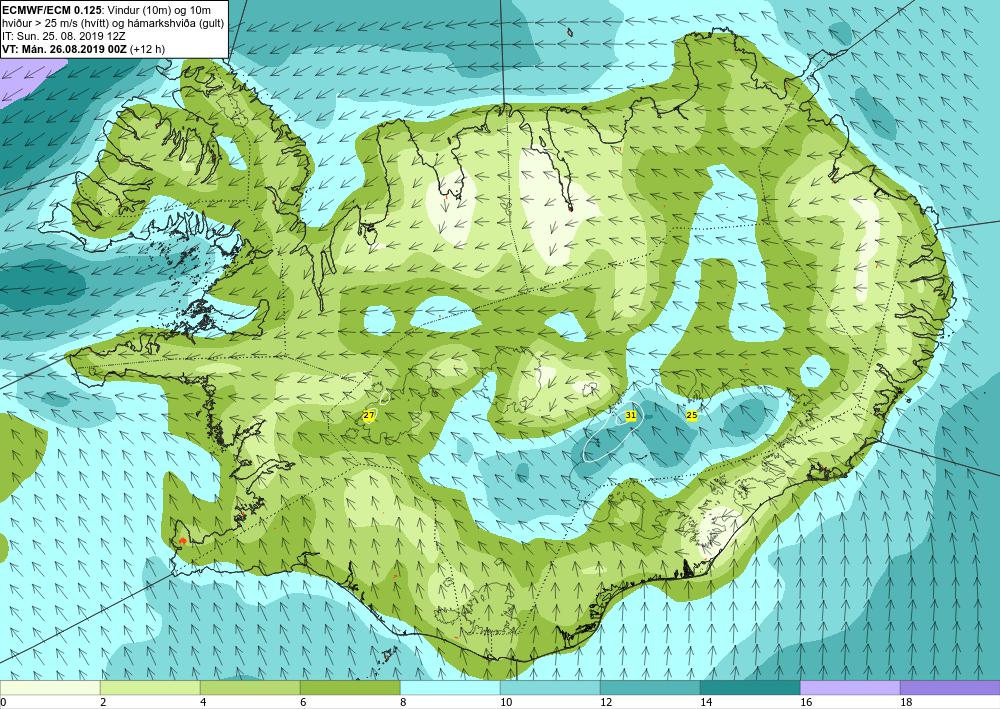The image size is (1000, 709).
Task: Select the dark green 6–8 legend swatch
Action: pos(350,687)
